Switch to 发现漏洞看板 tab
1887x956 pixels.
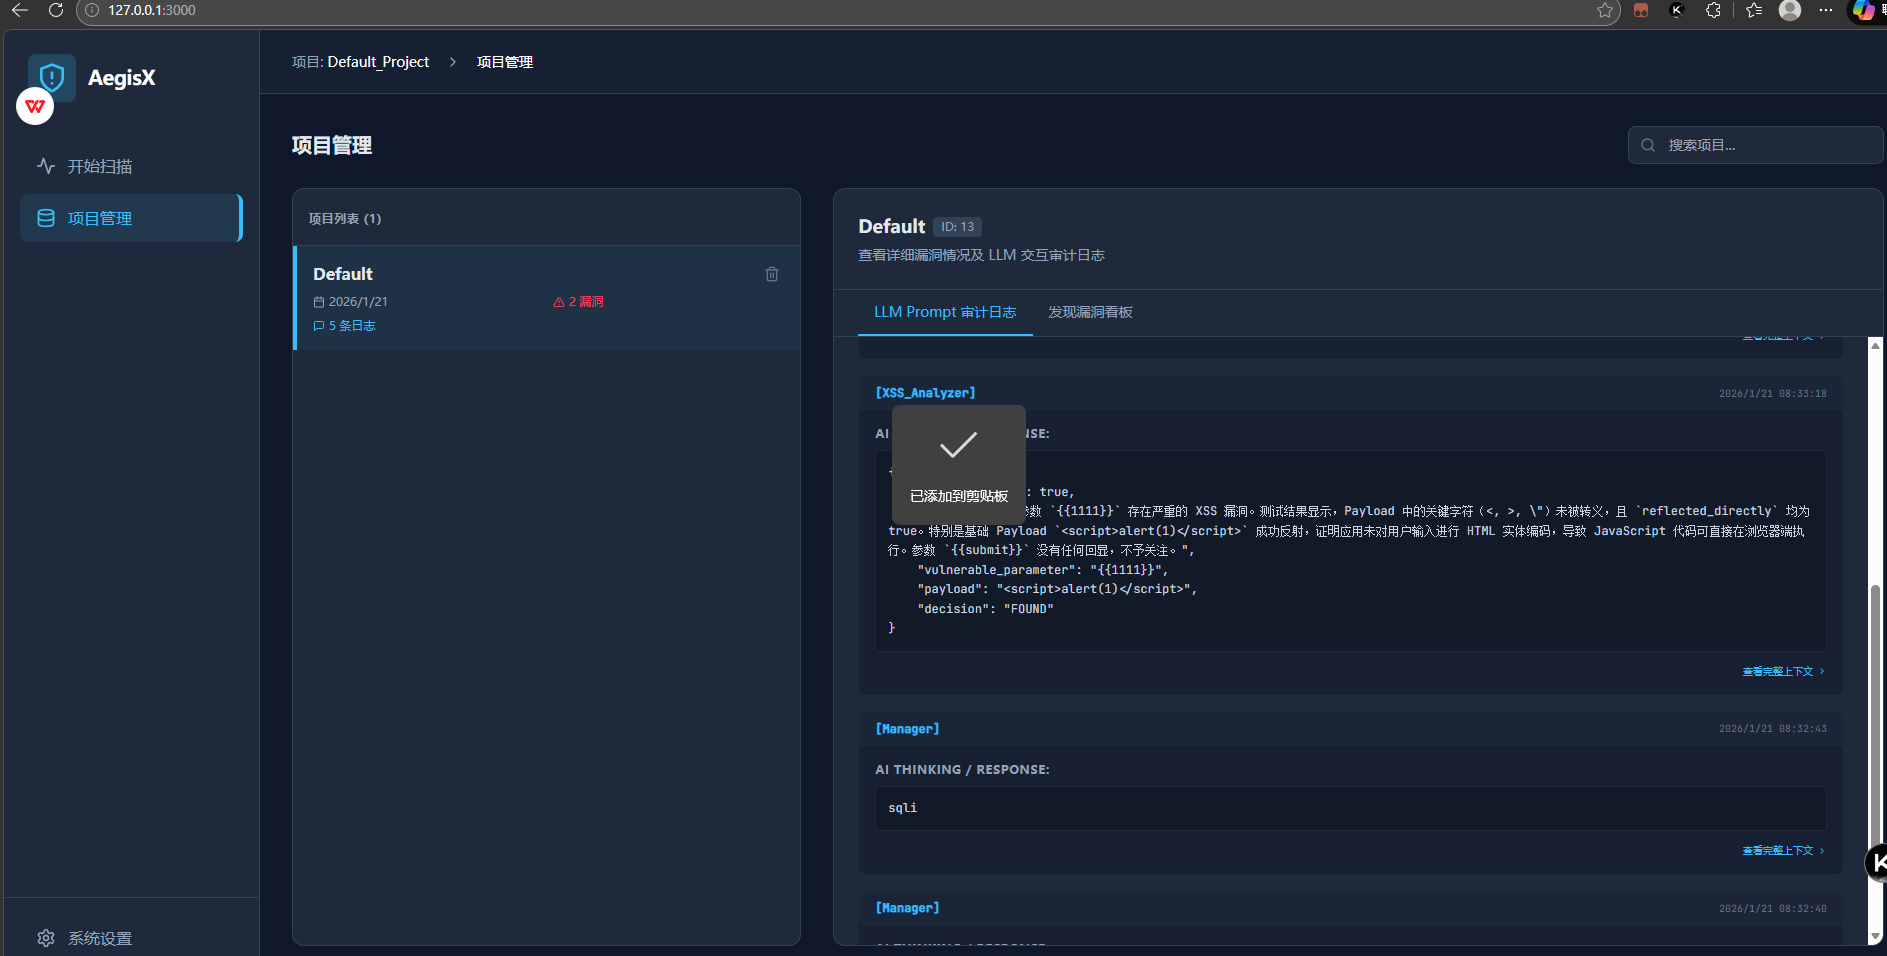coord(1090,312)
